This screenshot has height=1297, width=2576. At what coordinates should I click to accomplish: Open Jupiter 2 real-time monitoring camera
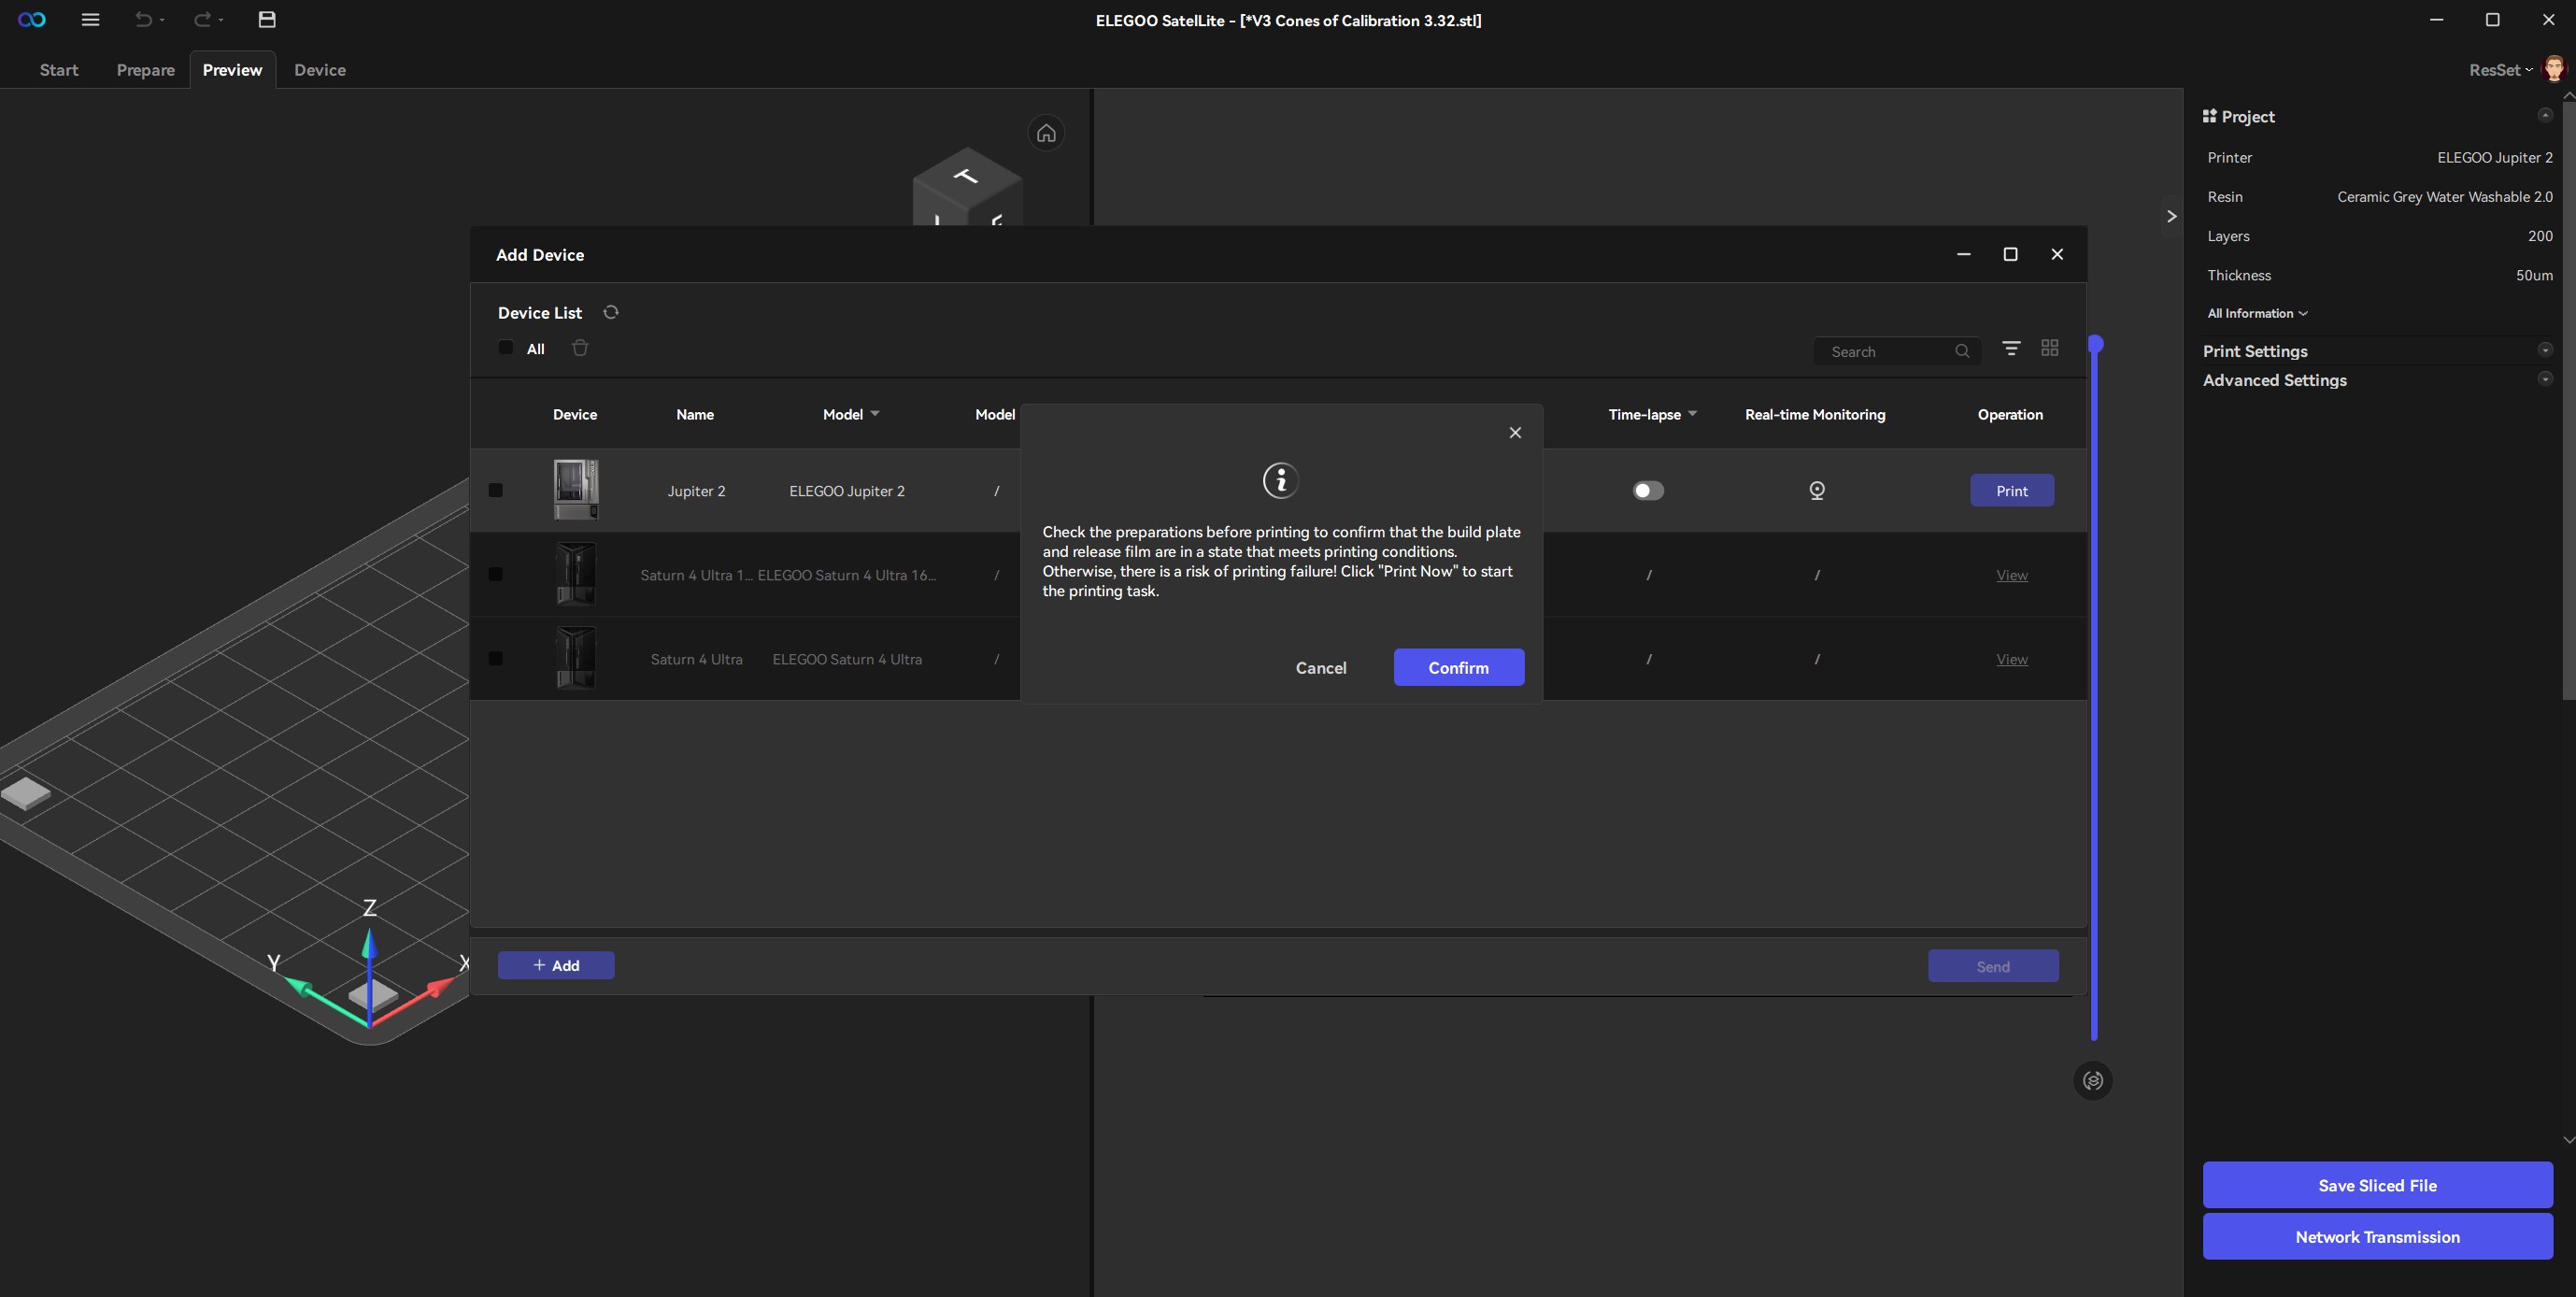pyautogui.click(x=1817, y=490)
